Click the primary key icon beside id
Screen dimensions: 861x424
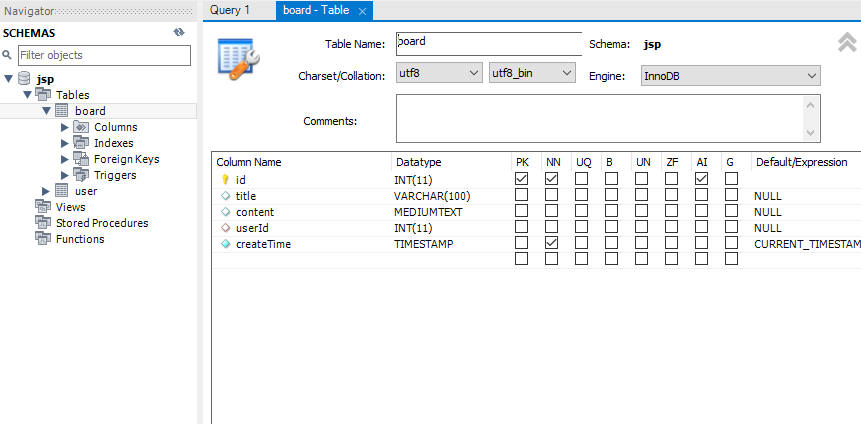click(x=225, y=179)
